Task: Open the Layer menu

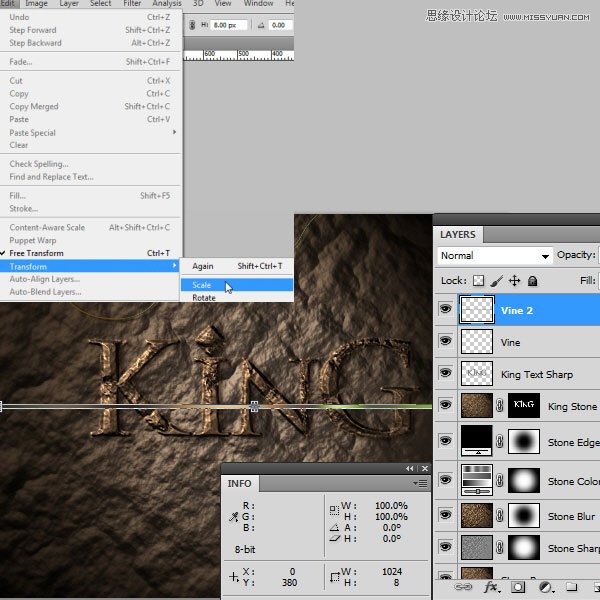Action: 68,3
